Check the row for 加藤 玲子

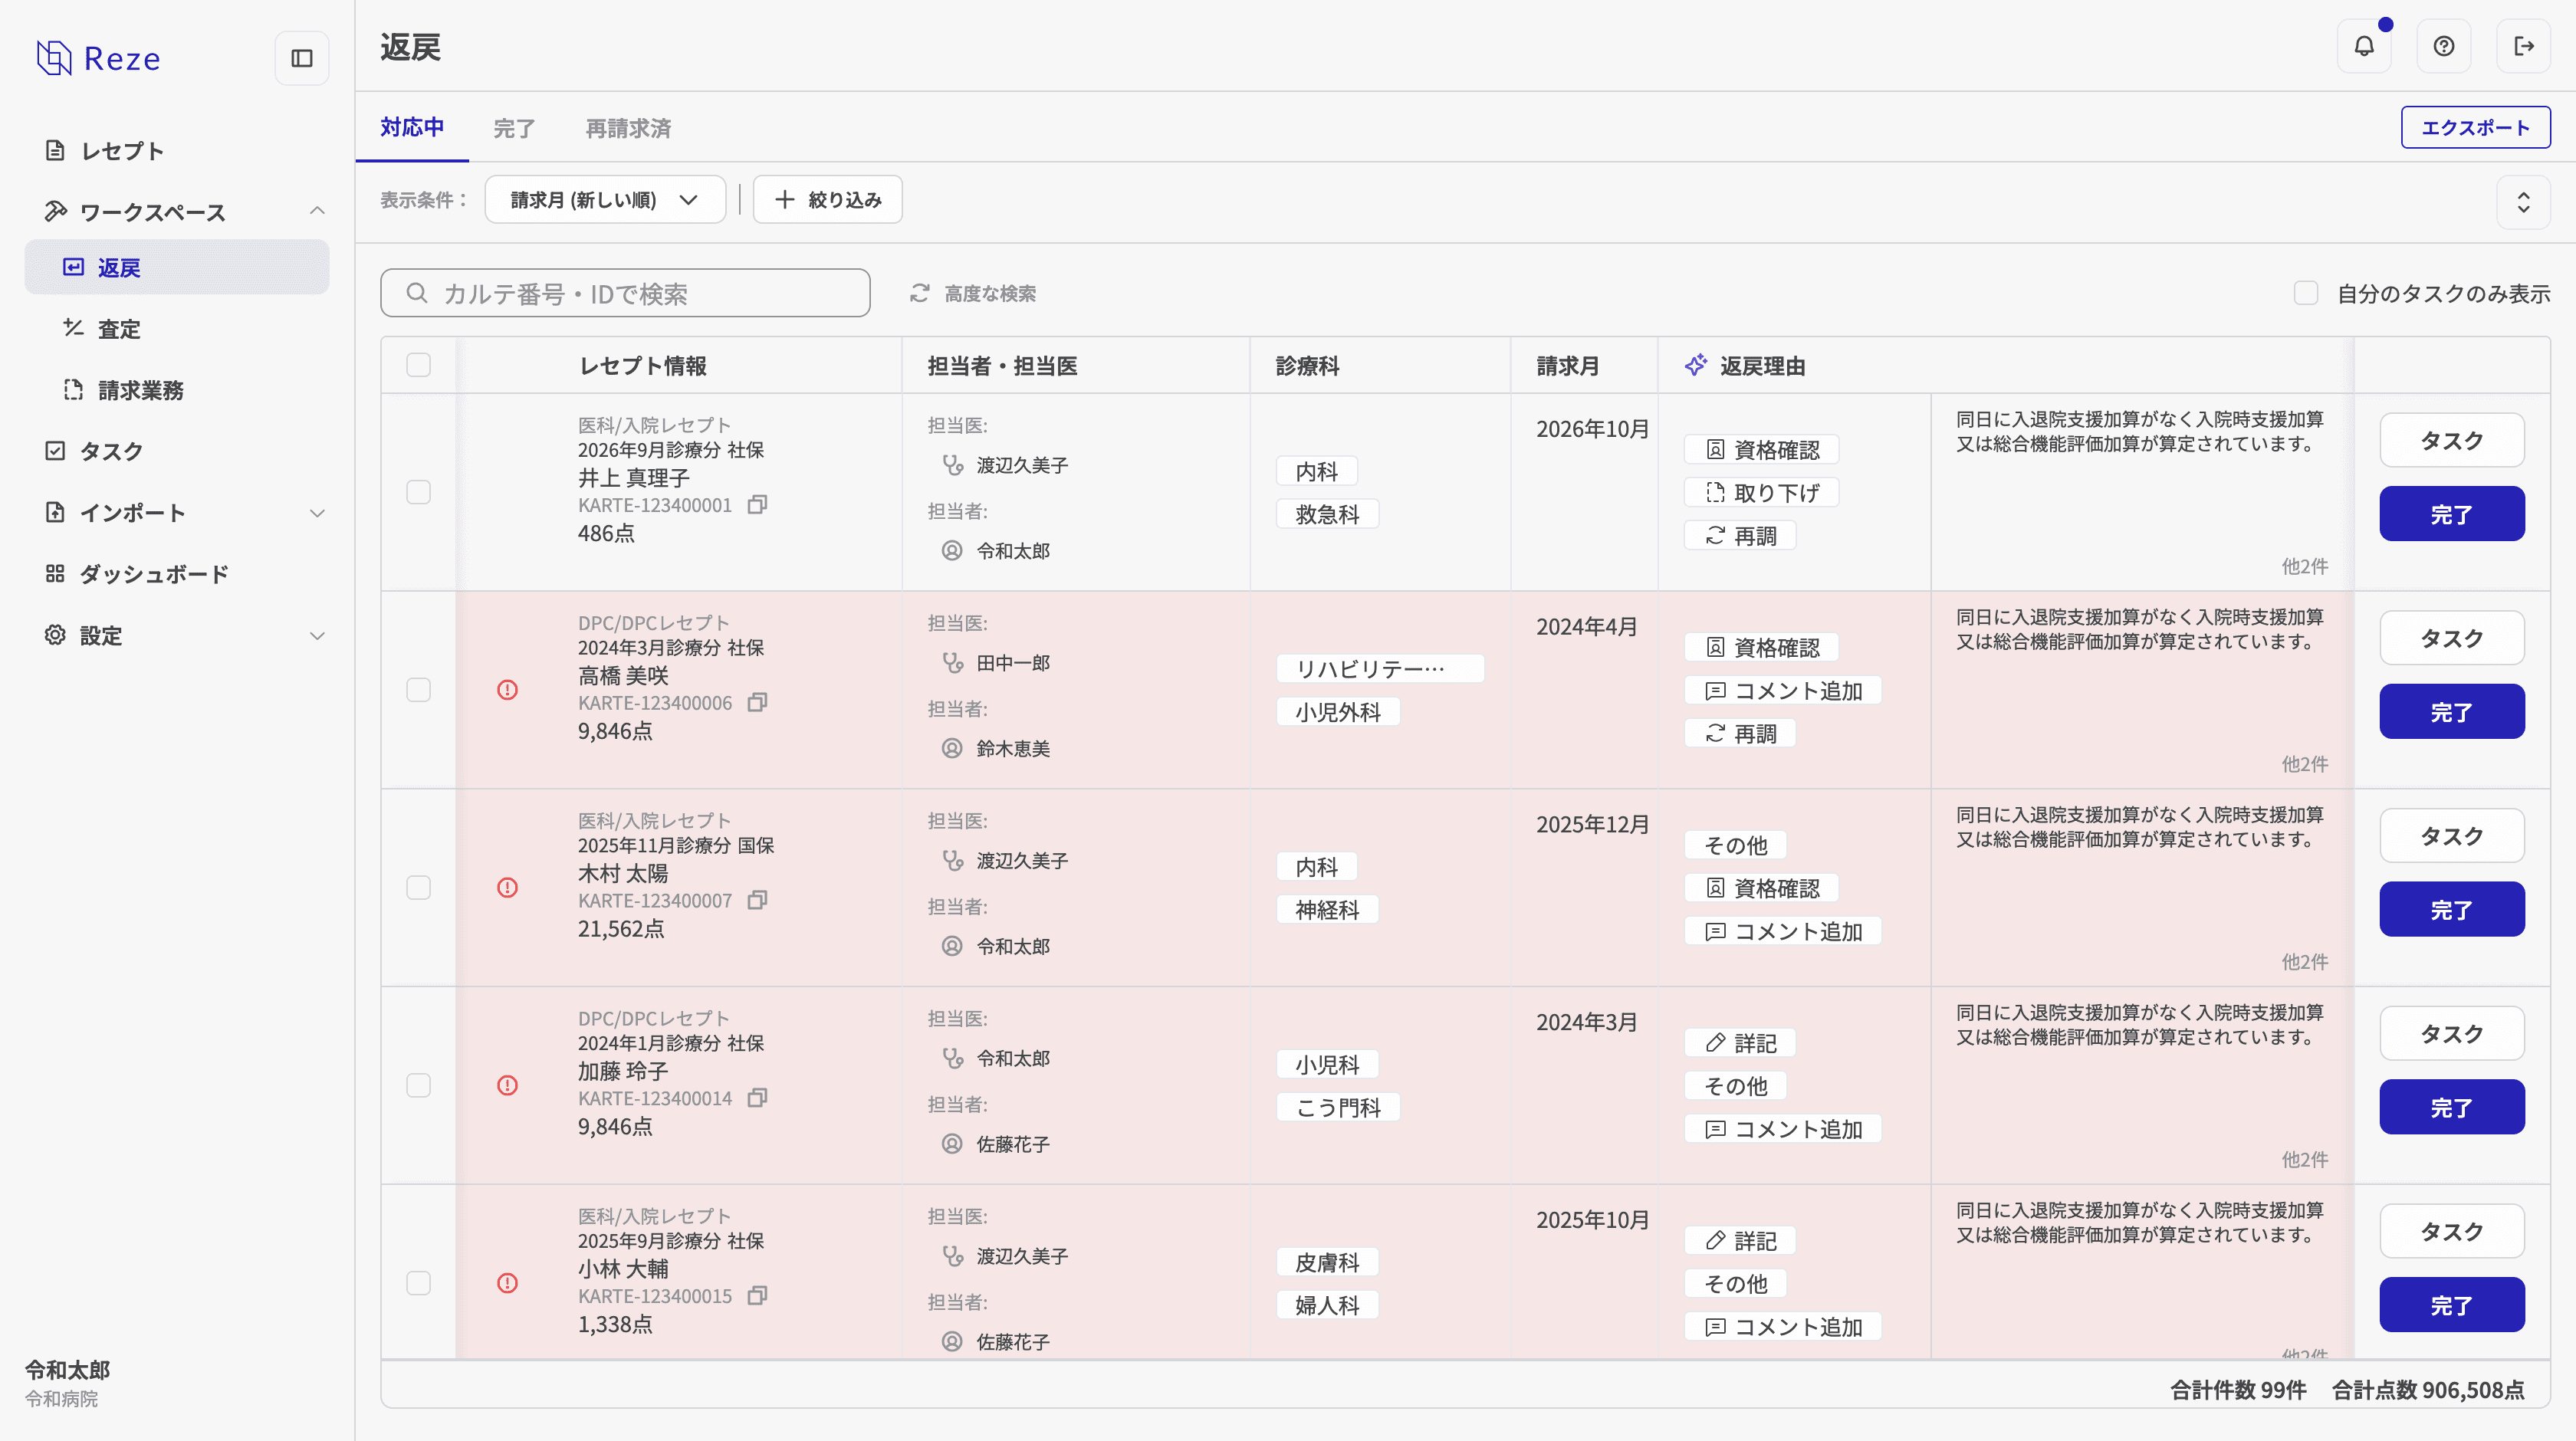pos(419,1085)
